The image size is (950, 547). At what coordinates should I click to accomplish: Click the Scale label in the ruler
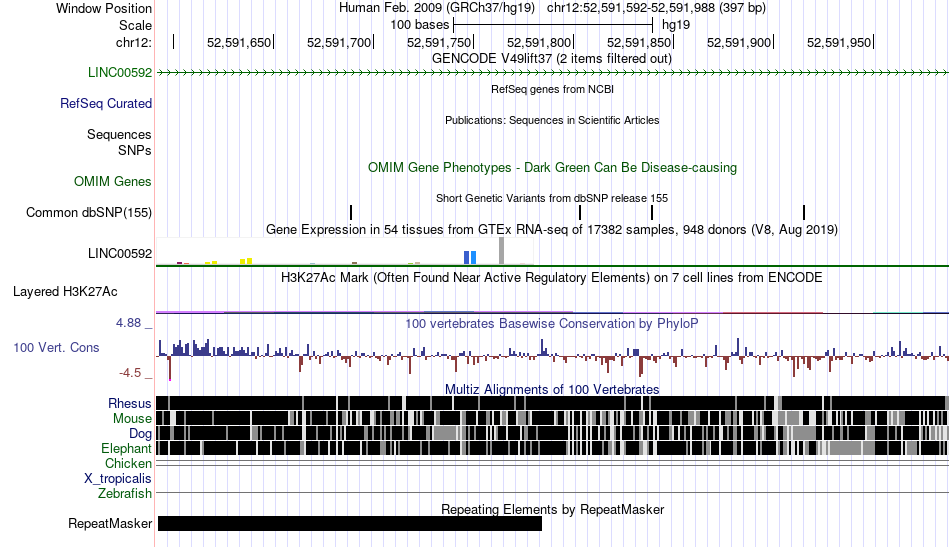[x=135, y=25]
